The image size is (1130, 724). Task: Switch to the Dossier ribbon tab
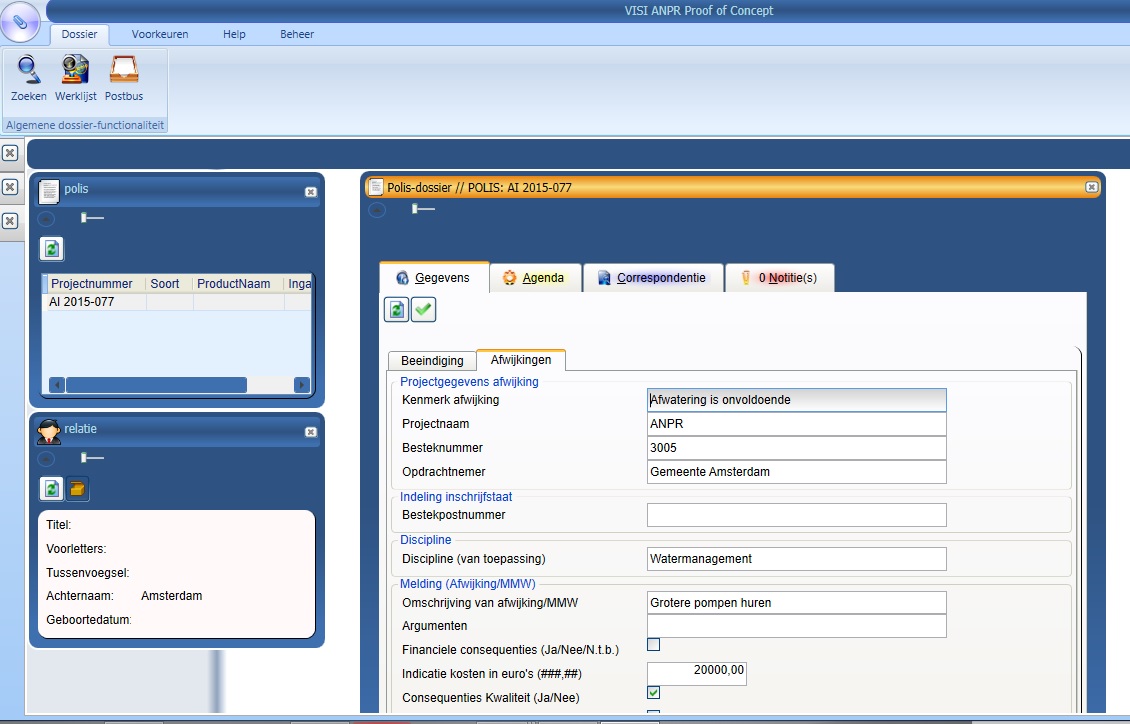[x=79, y=35]
